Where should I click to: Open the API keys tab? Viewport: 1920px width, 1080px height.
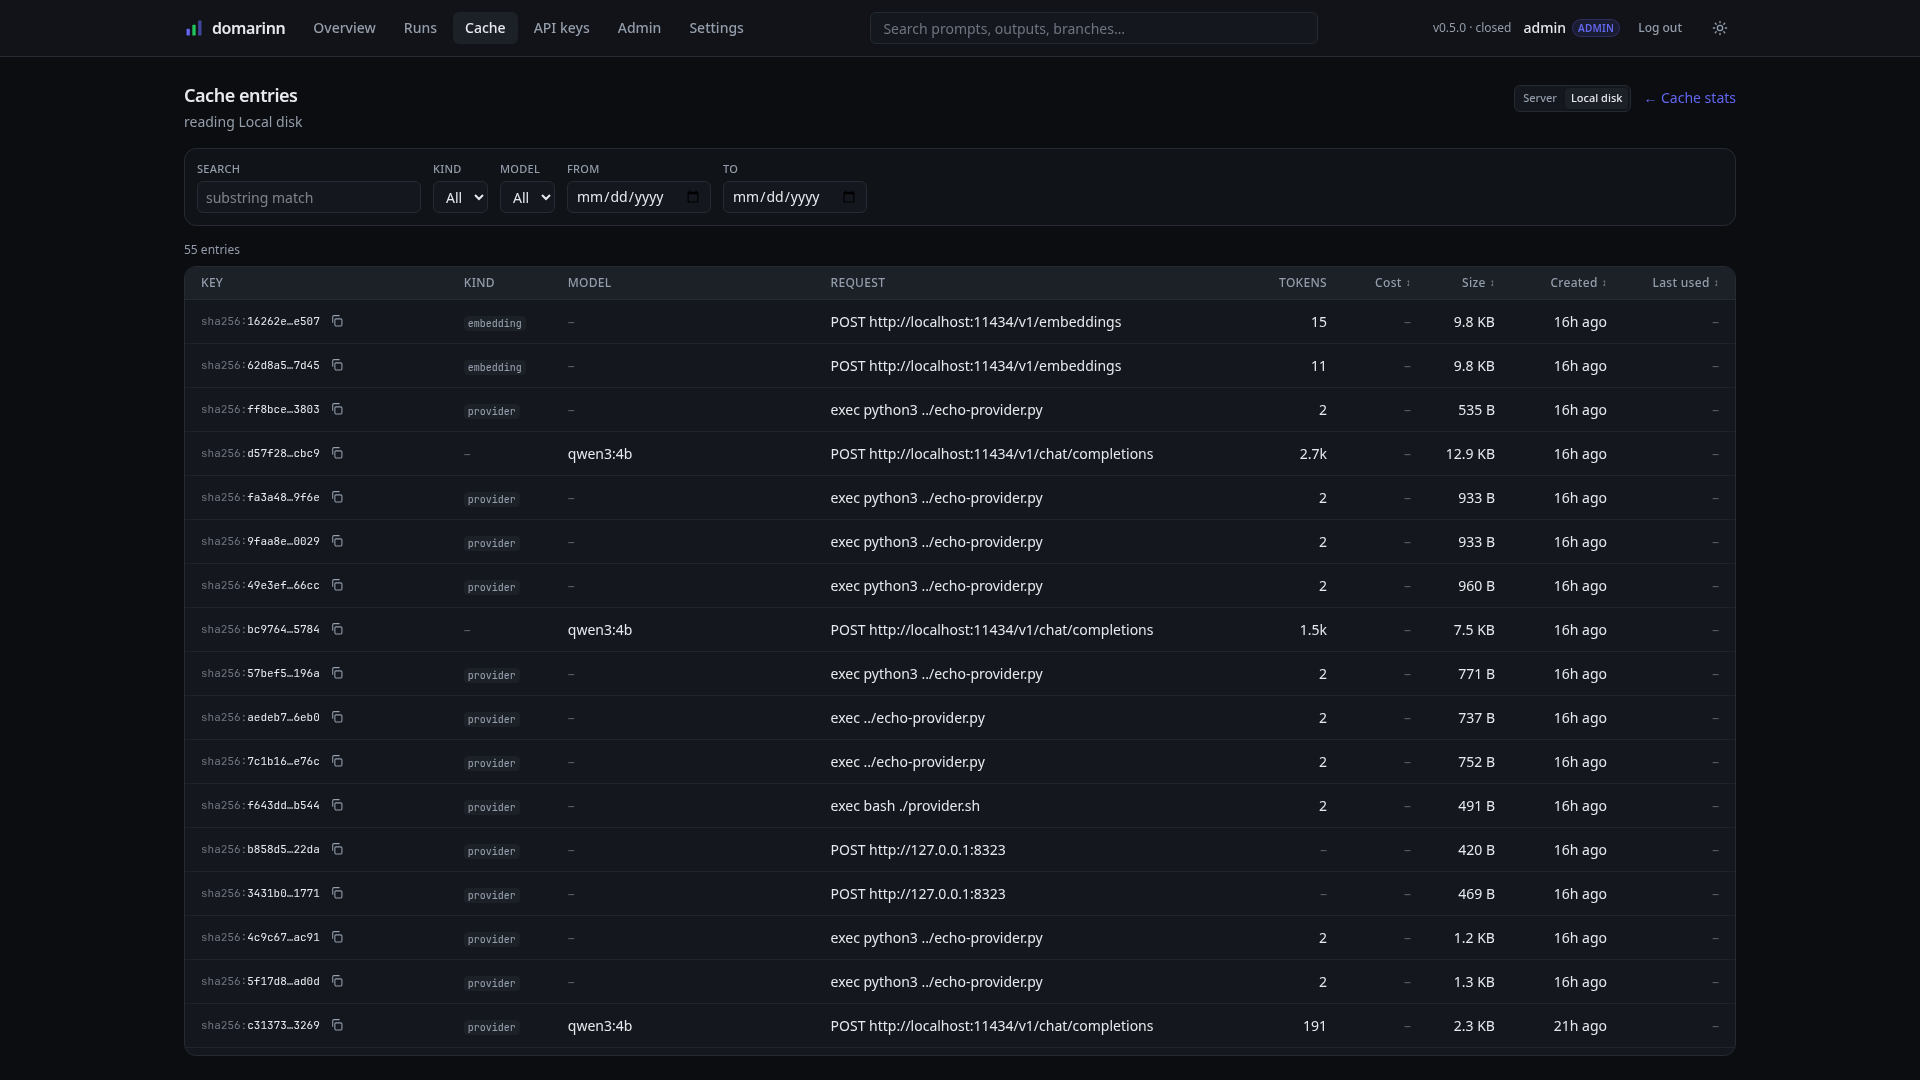click(x=561, y=28)
